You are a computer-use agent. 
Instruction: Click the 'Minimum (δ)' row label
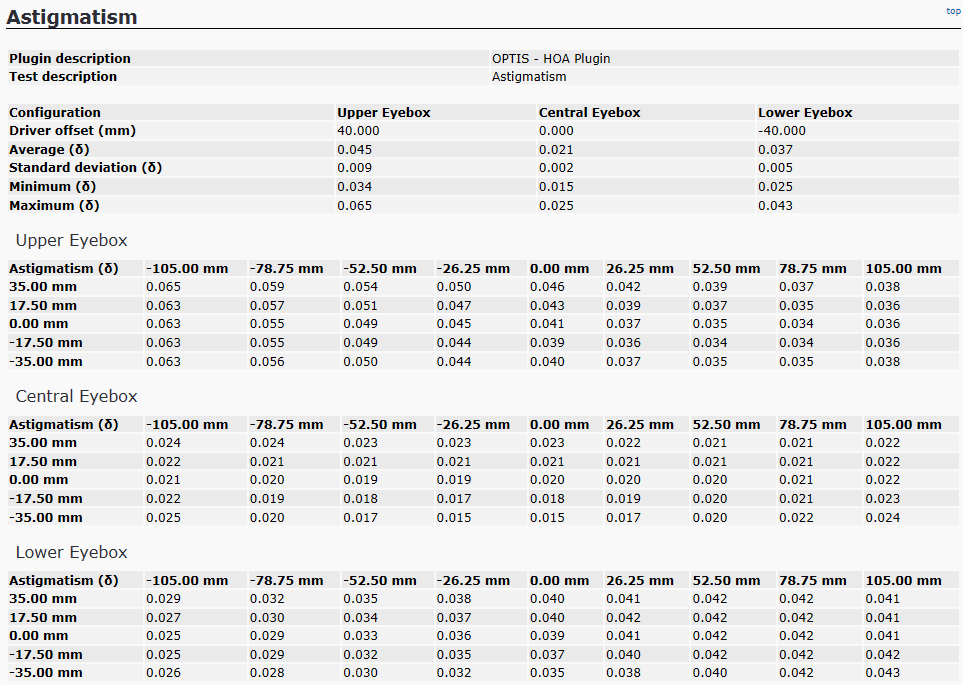pyautogui.click(x=54, y=187)
